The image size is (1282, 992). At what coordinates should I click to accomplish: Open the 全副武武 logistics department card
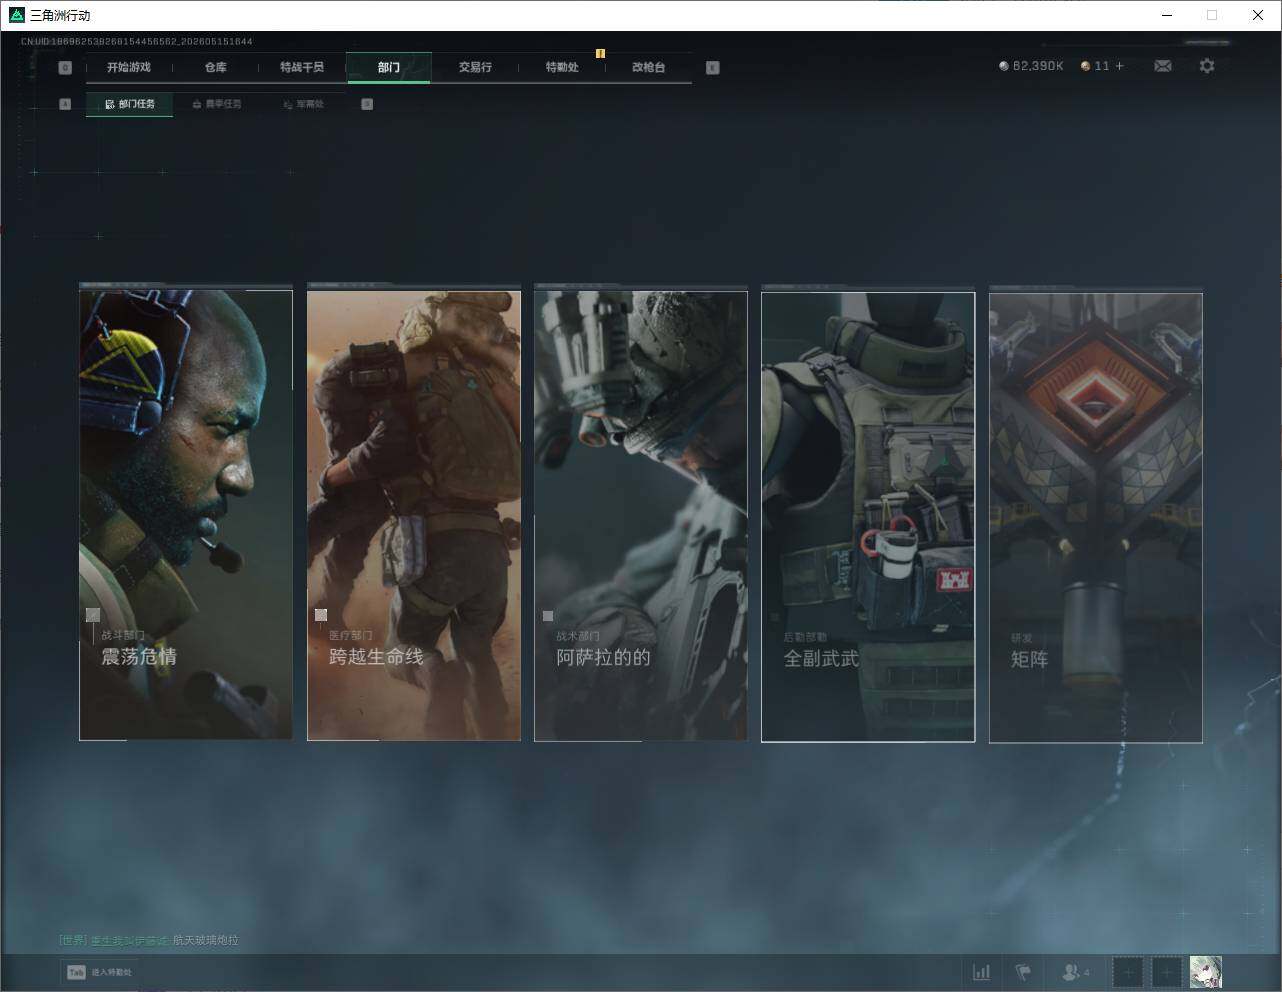click(868, 517)
